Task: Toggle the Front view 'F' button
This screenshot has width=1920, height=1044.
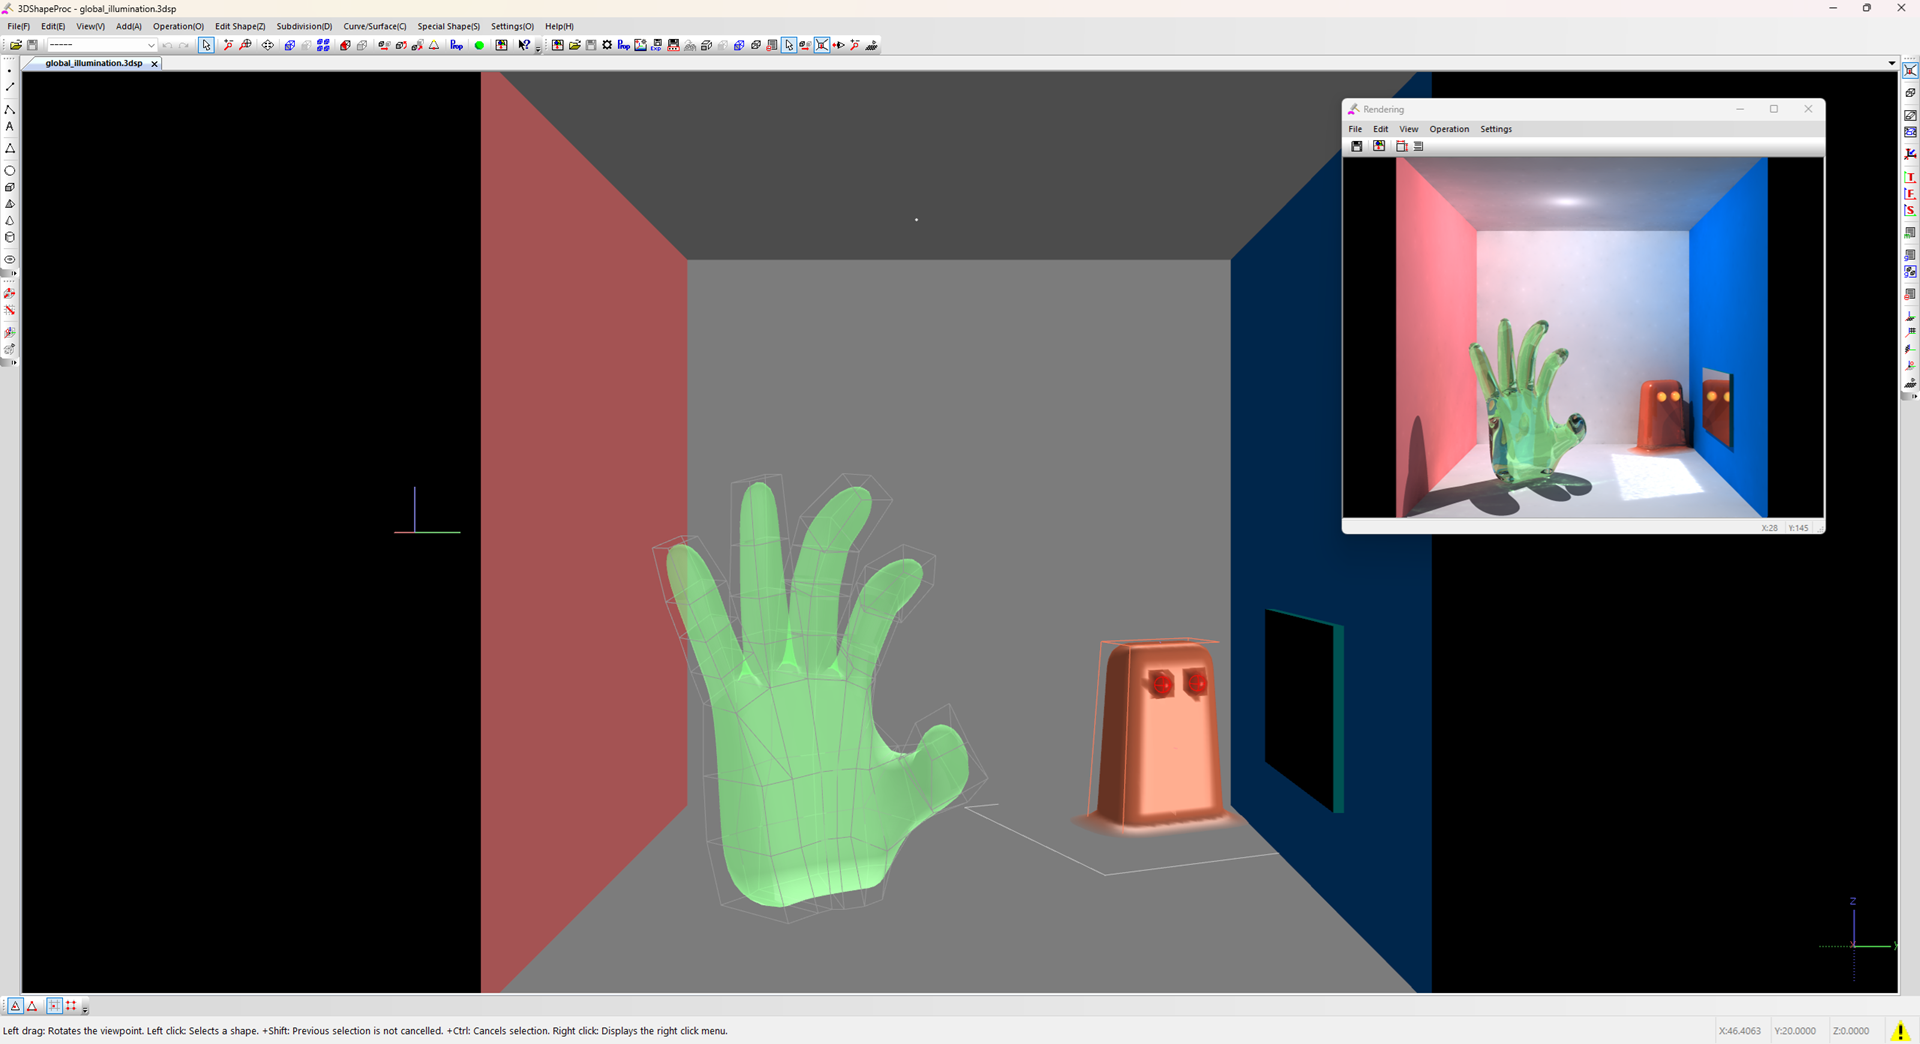Action: pyautogui.click(x=1910, y=194)
